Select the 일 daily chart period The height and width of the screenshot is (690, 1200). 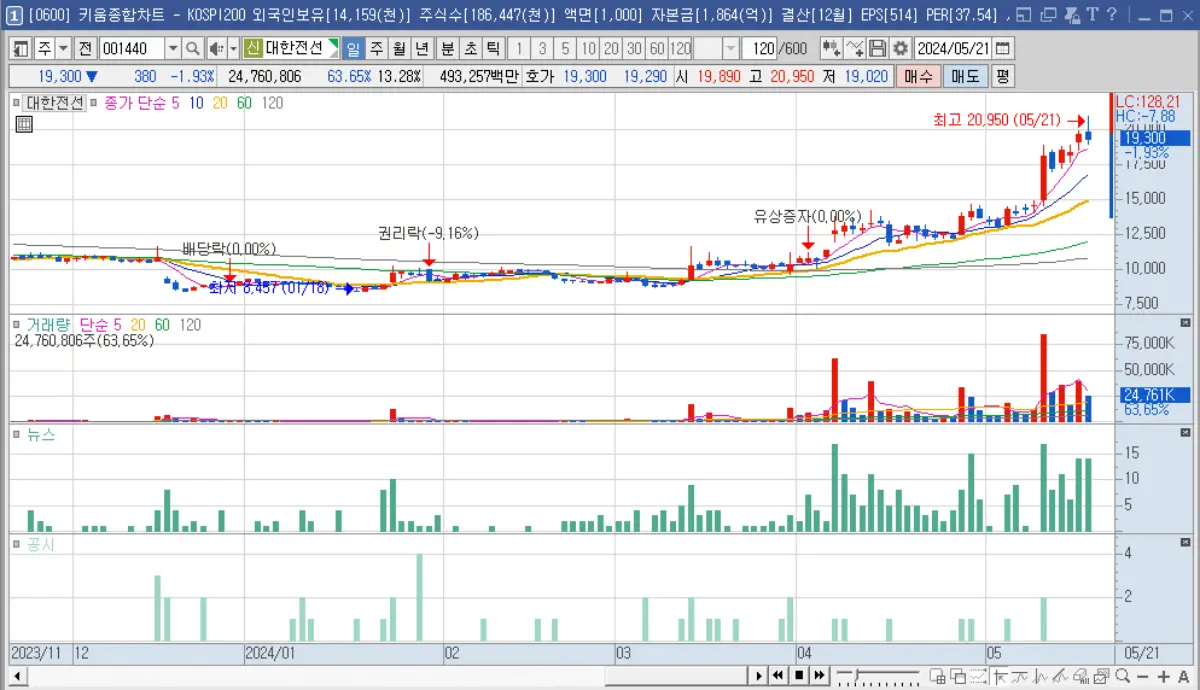point(353,49)
